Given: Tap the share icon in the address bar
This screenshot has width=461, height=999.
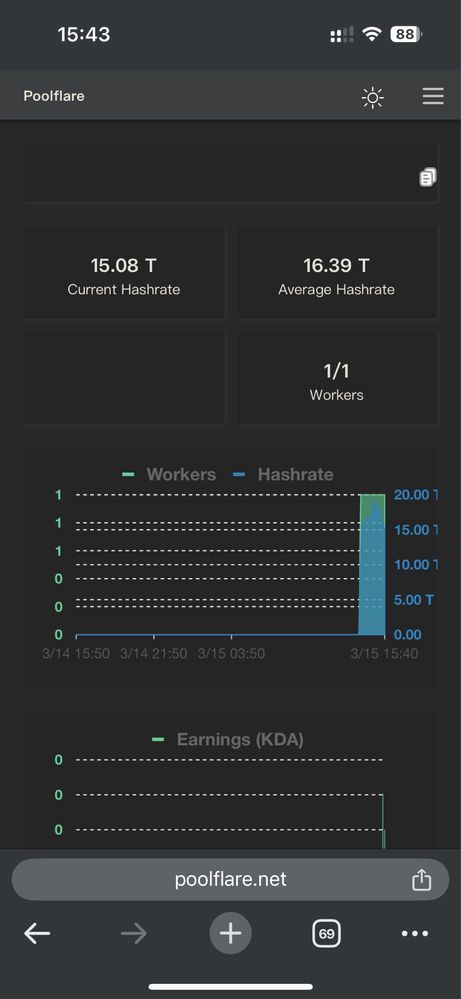Looking at the screenshot, I should coord(422,880).
